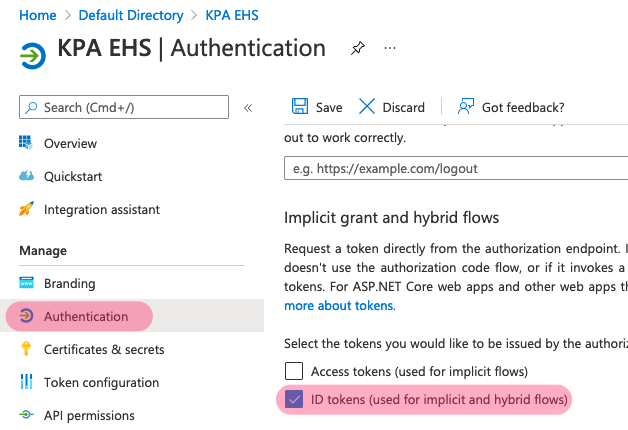Uncheck the ID tokens checkbox
The width and height of the screenshot is (628, 430).
point(294,399)
